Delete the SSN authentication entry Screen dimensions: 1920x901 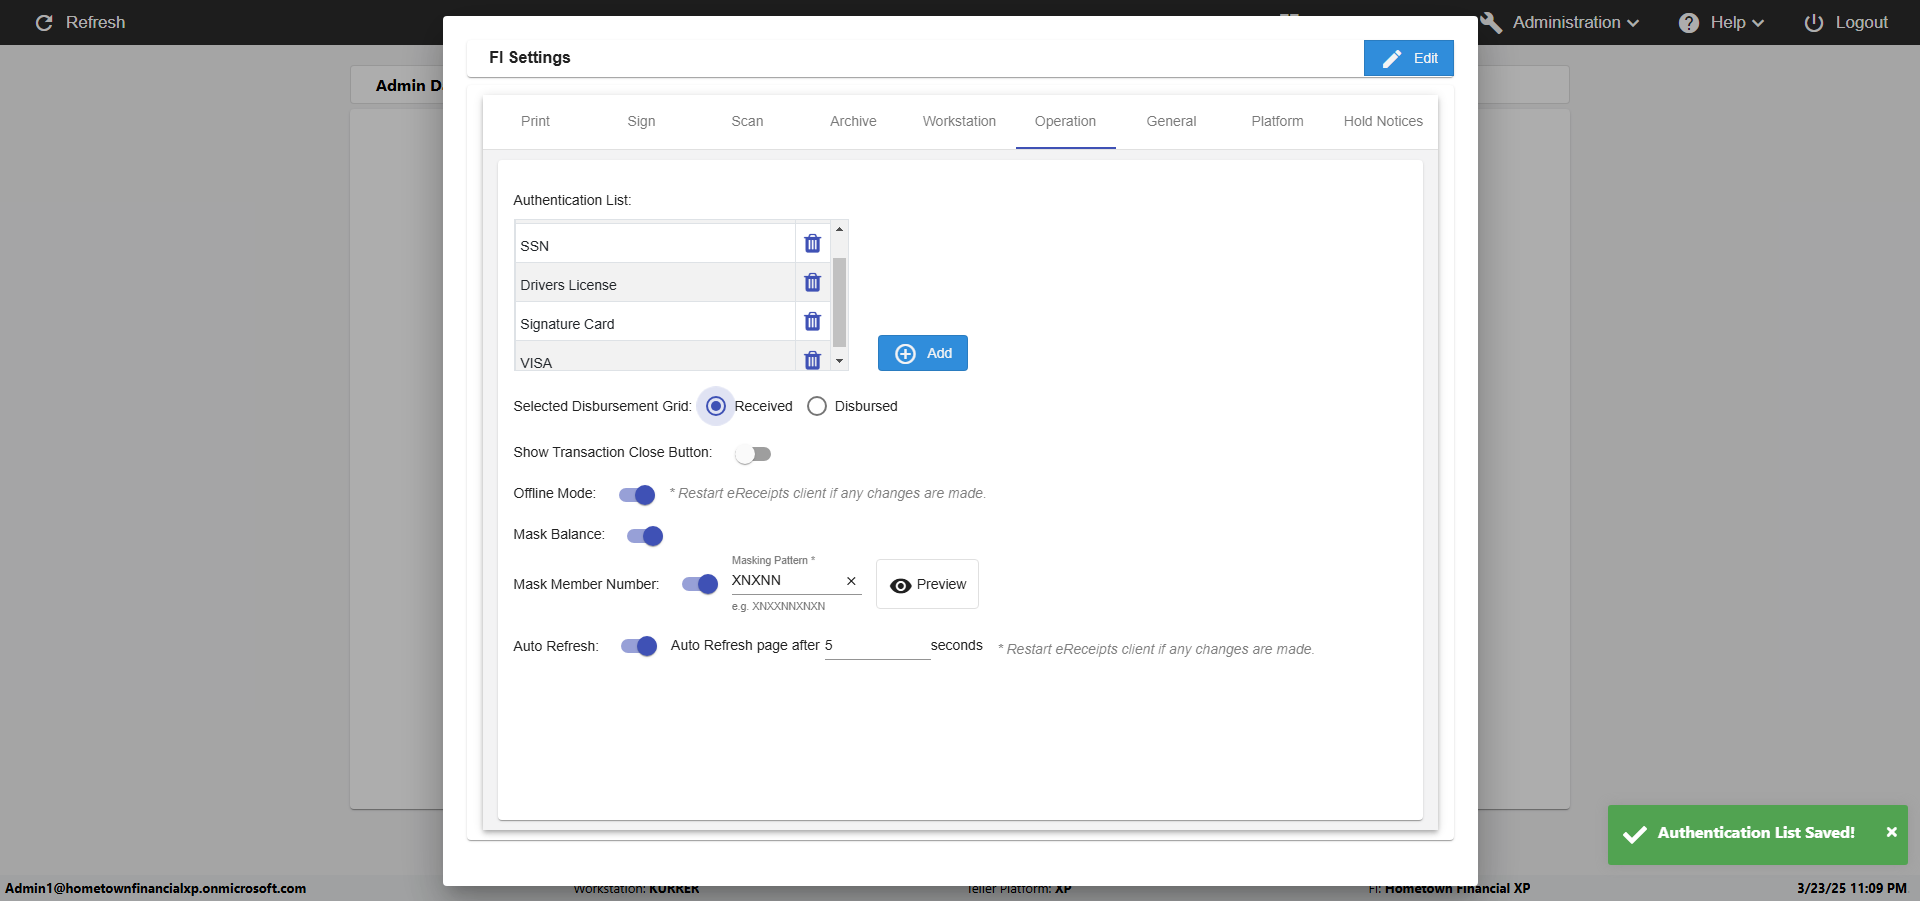(812, 244)
